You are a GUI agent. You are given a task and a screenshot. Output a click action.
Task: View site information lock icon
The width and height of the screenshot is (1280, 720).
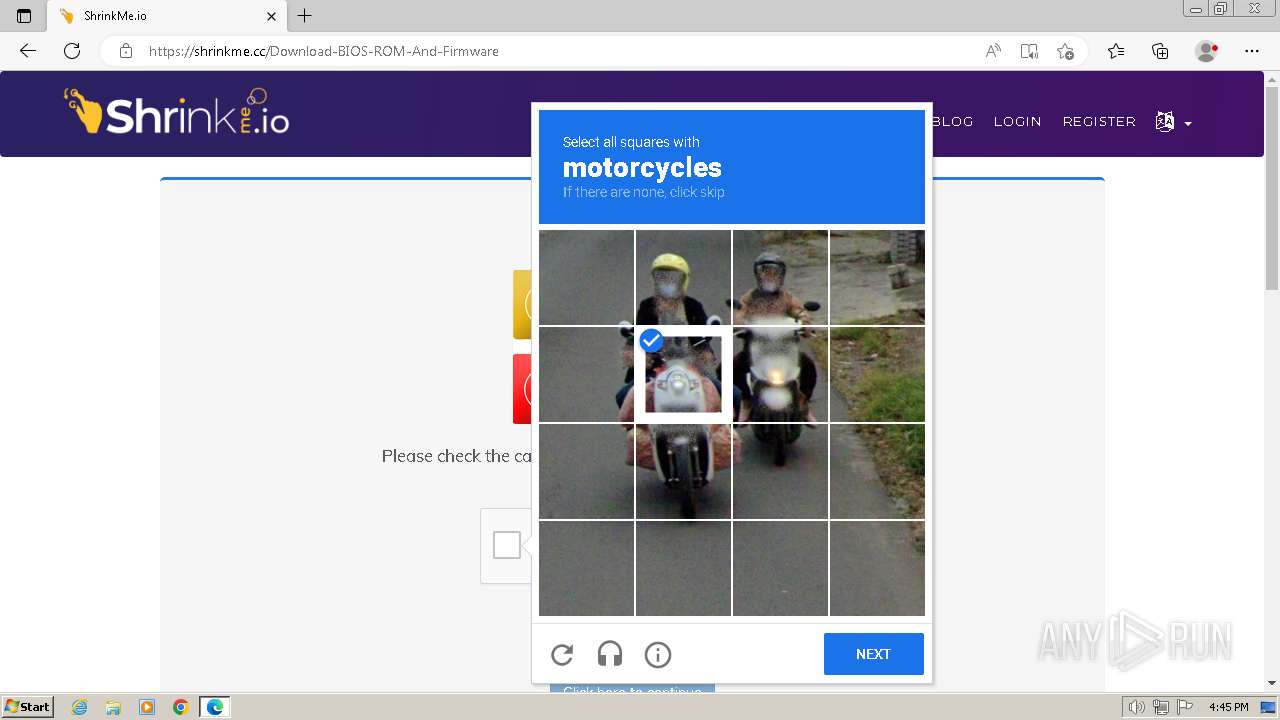126,51
